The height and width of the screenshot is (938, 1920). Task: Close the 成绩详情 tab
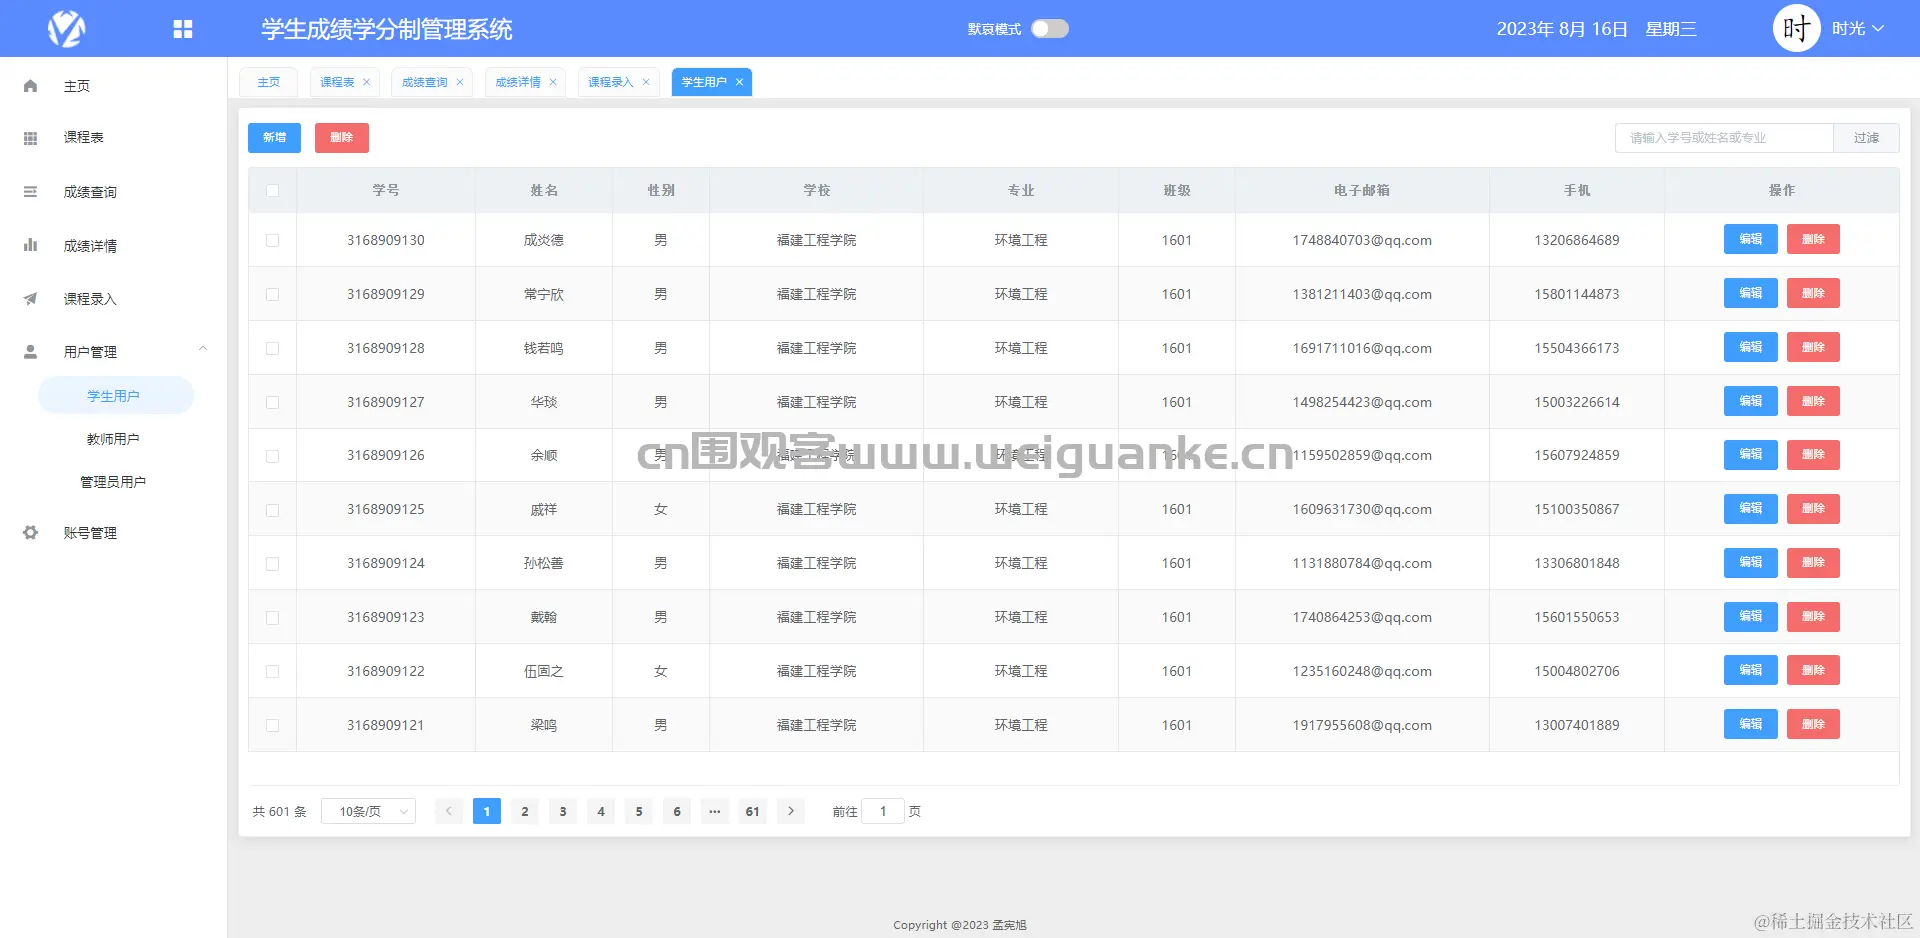tap(553, 82)
